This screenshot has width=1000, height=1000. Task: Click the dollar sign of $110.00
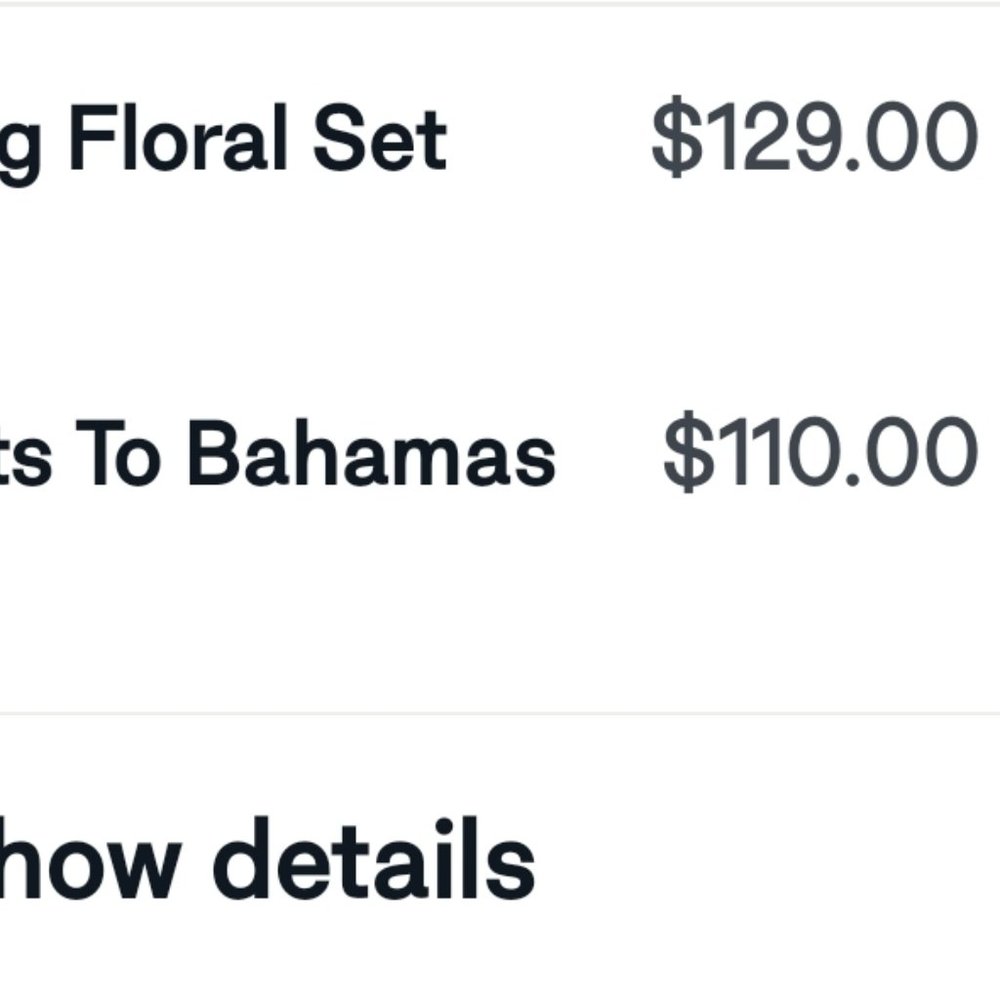tap(688, 455)
